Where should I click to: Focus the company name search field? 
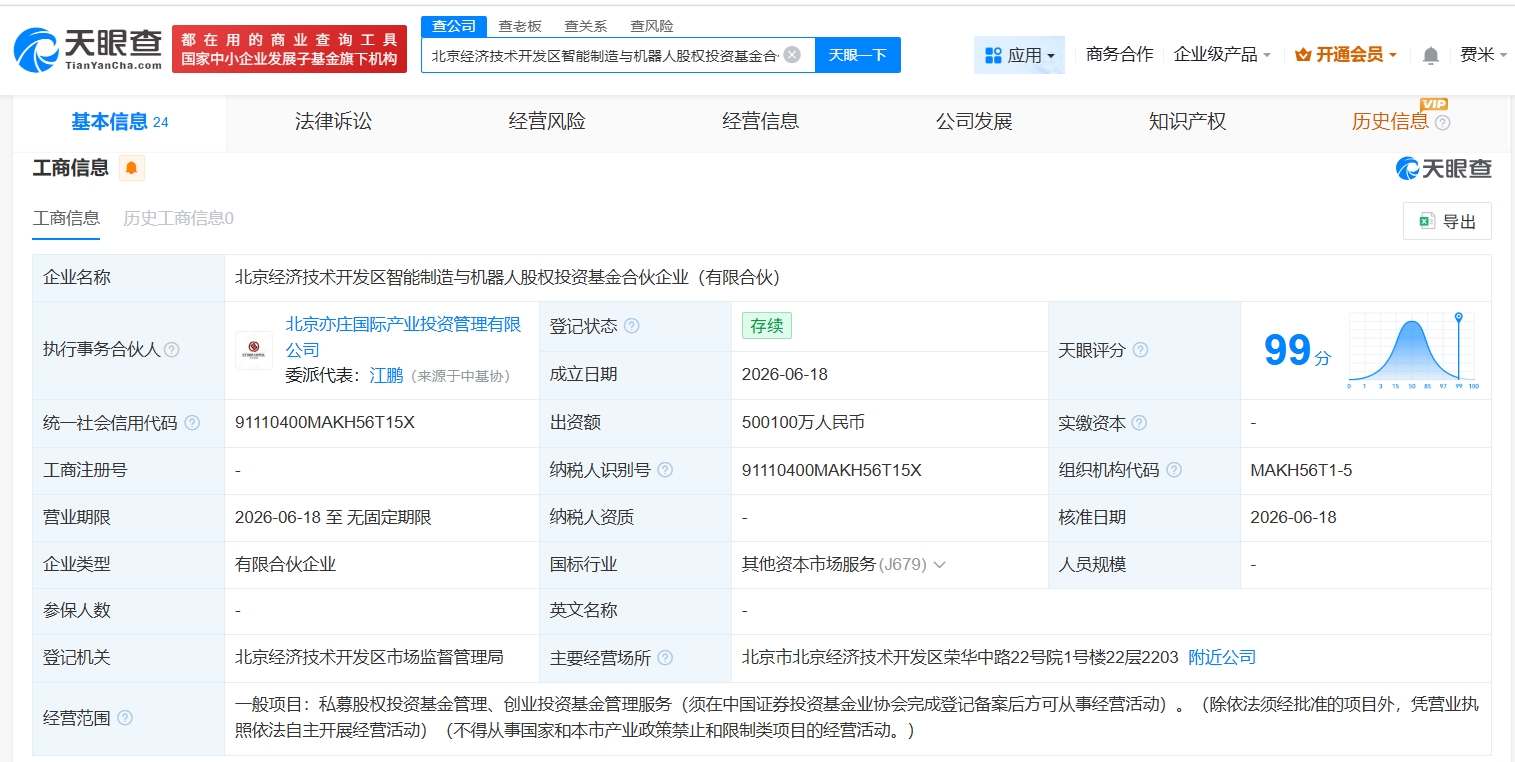coord(606,55)
